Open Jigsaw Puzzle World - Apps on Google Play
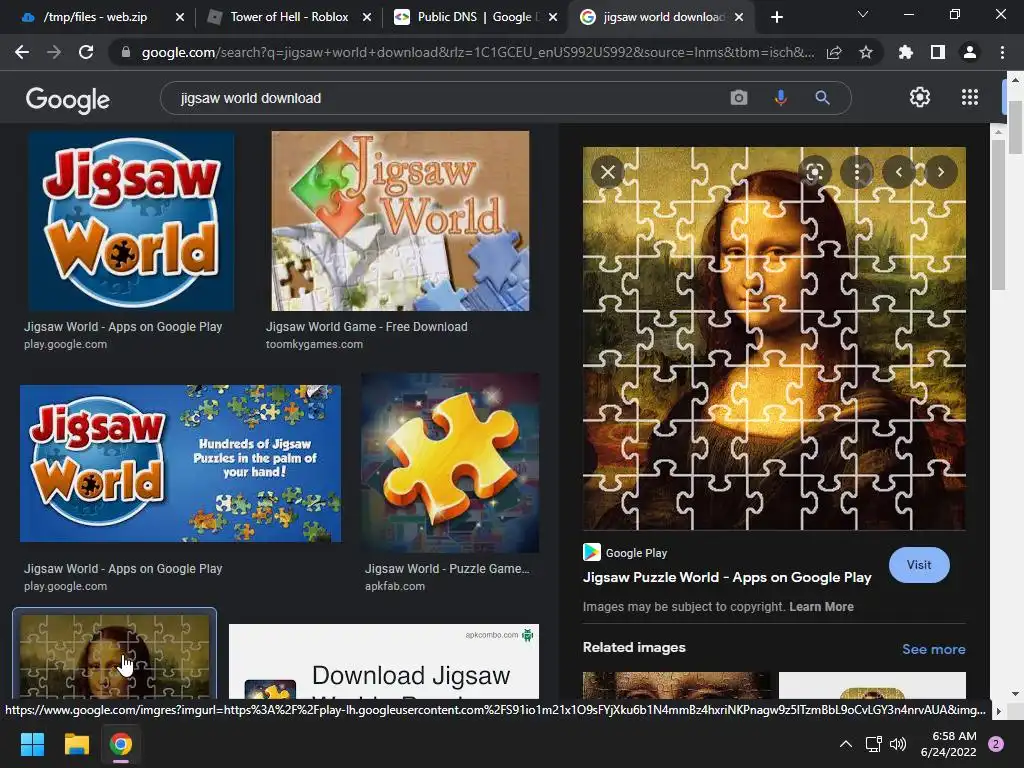Image resolution: width=1024 pixels, height=768 pixels. [x=727, y=577]
